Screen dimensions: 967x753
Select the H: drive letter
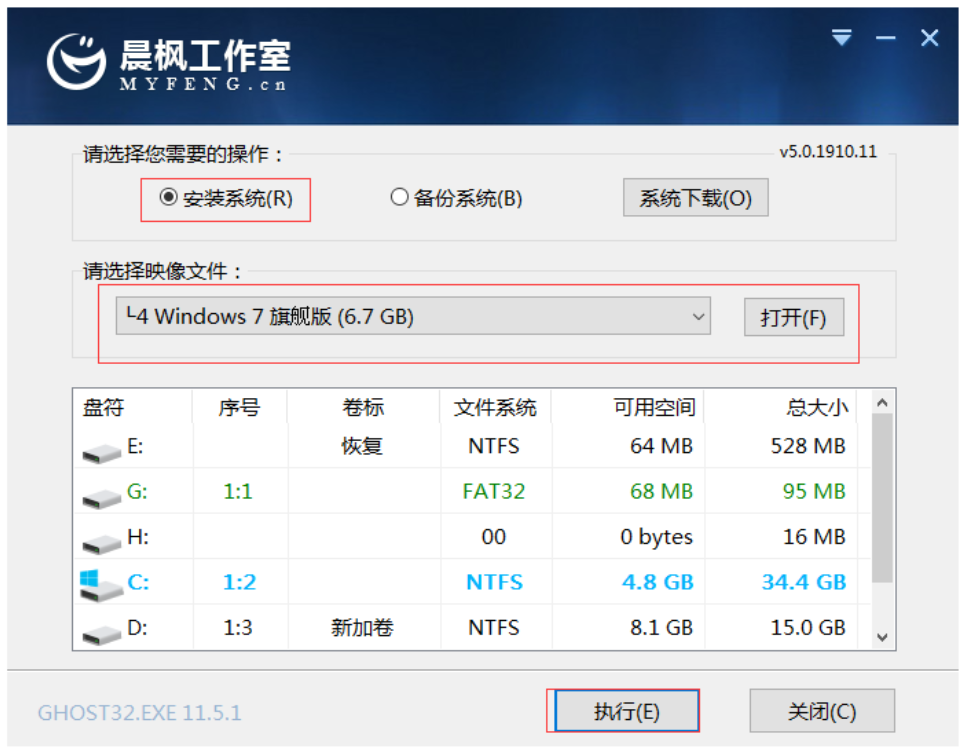[138, 537]
